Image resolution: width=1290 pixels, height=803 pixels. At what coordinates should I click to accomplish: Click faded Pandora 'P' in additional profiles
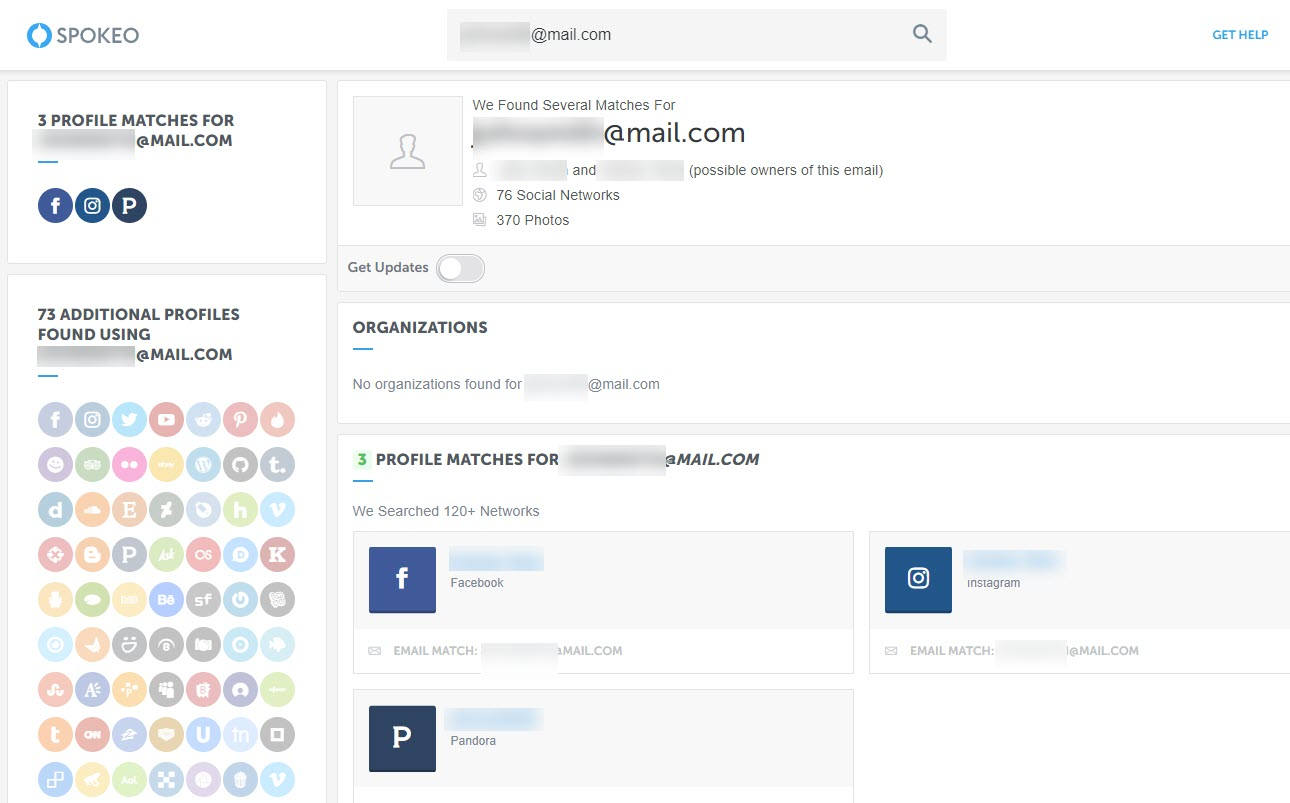[129, 555]
